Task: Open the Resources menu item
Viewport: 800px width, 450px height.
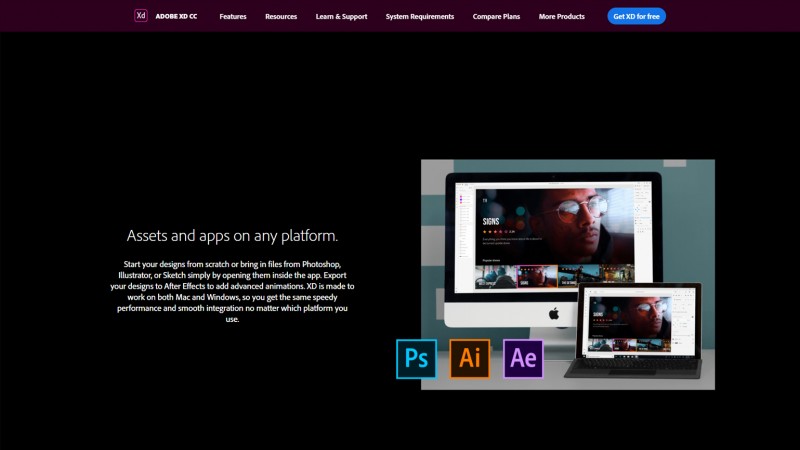Action: pyautogui.click(x=281, y=16)
